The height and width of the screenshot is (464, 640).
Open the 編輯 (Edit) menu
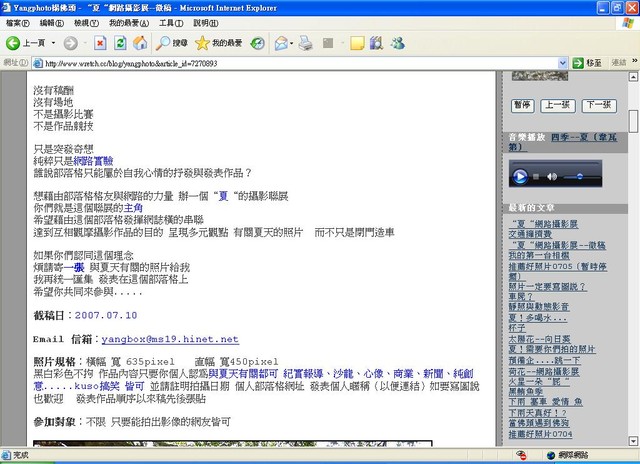pyautogui.click(x=51, y=23)
